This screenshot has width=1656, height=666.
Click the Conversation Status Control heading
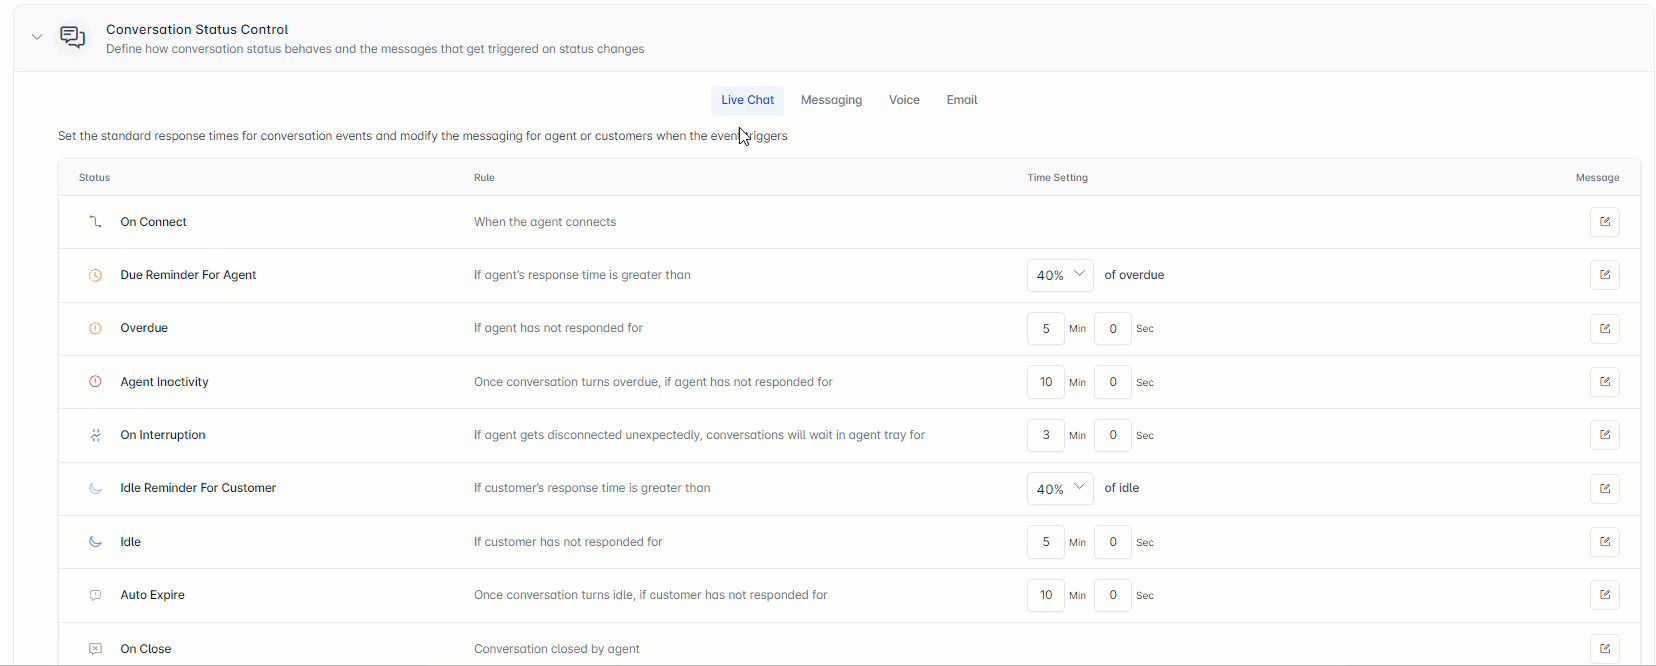(197, 30)
